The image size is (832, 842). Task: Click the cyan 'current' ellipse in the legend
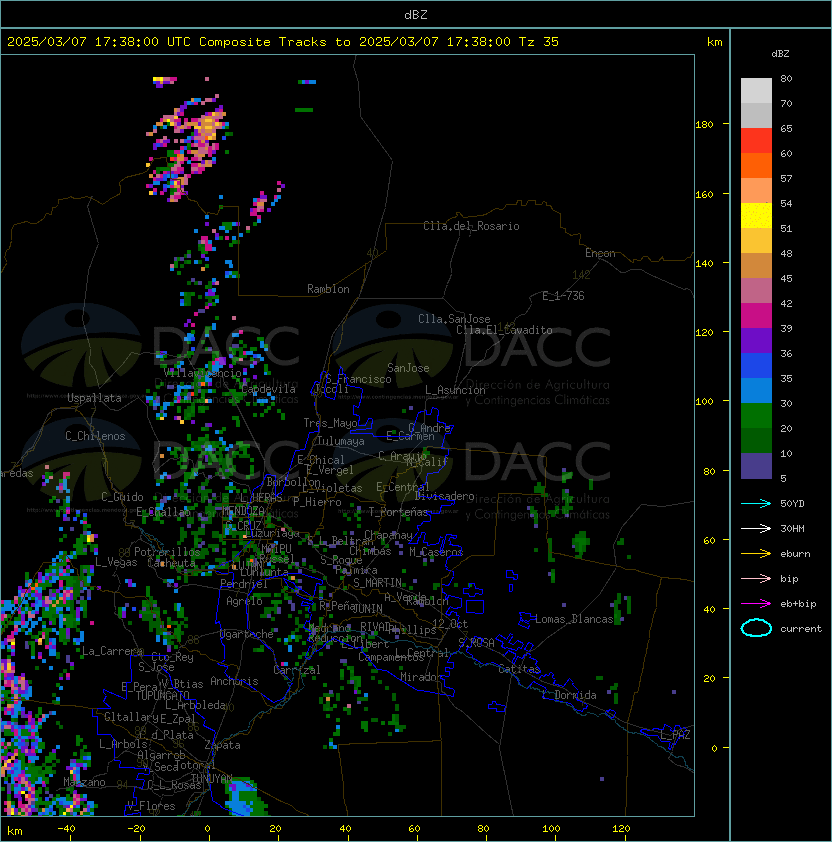tap(756, 628)
